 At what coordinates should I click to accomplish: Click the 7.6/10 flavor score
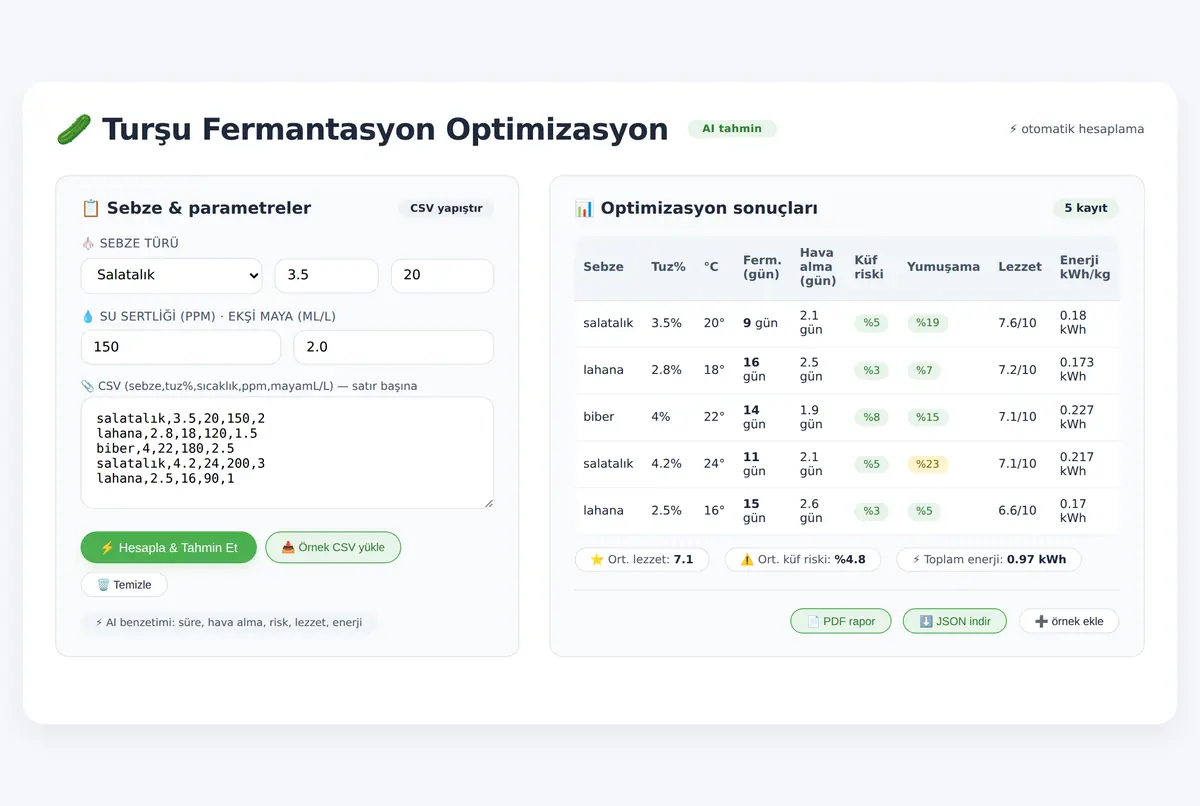1018,323
